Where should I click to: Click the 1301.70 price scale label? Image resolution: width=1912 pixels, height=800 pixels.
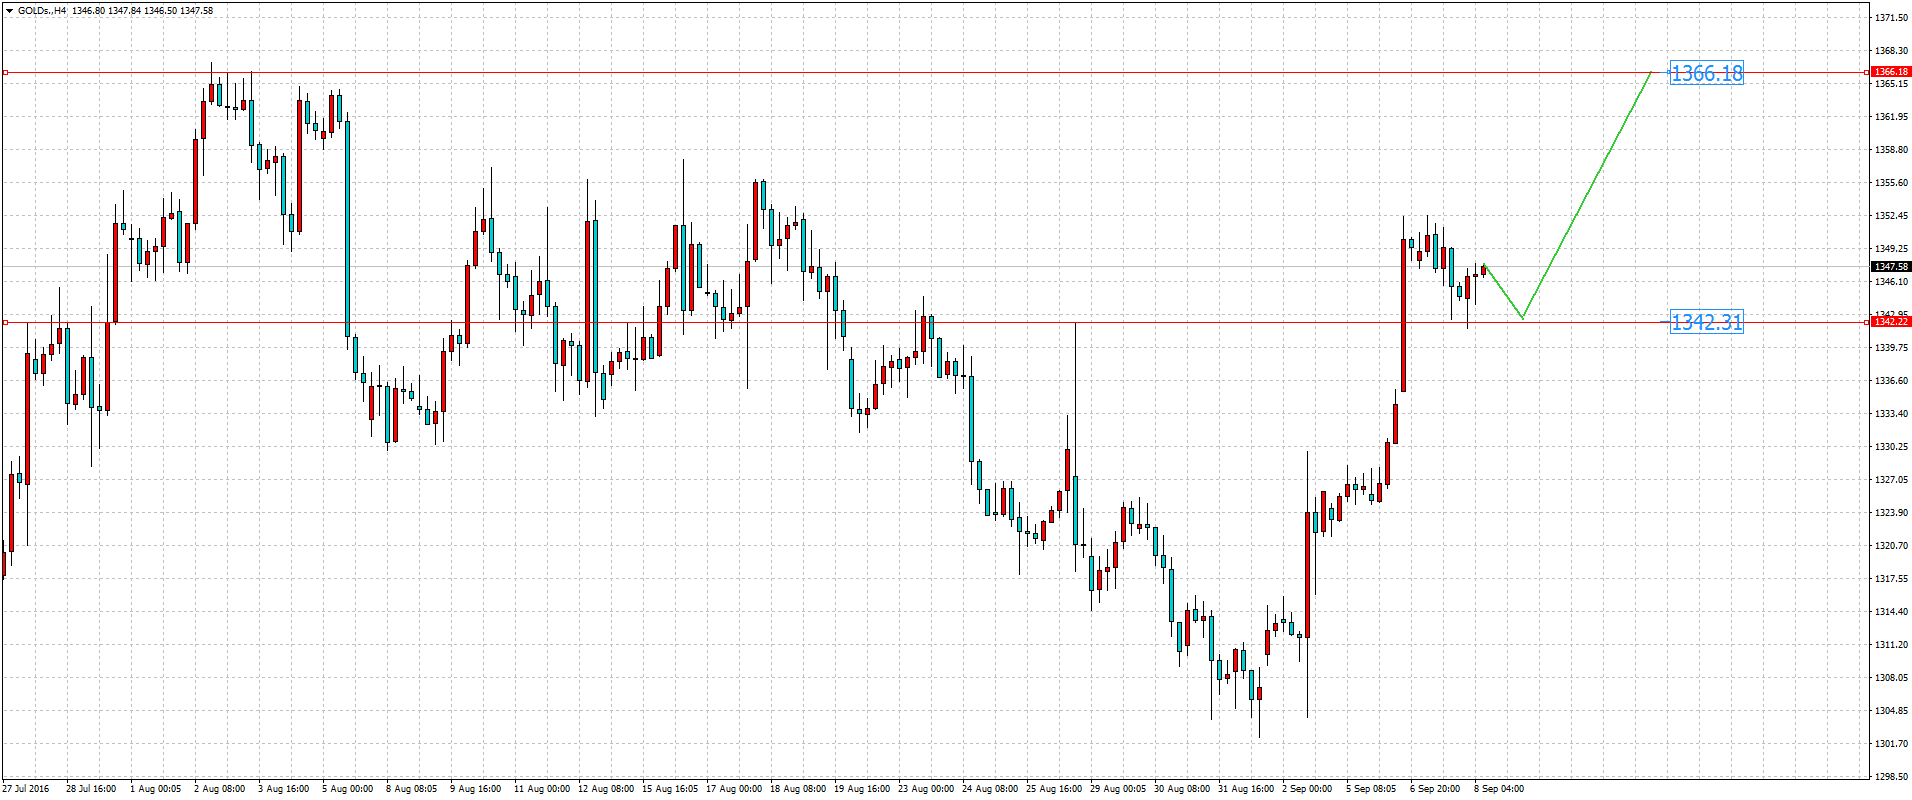coord(1890,744)
